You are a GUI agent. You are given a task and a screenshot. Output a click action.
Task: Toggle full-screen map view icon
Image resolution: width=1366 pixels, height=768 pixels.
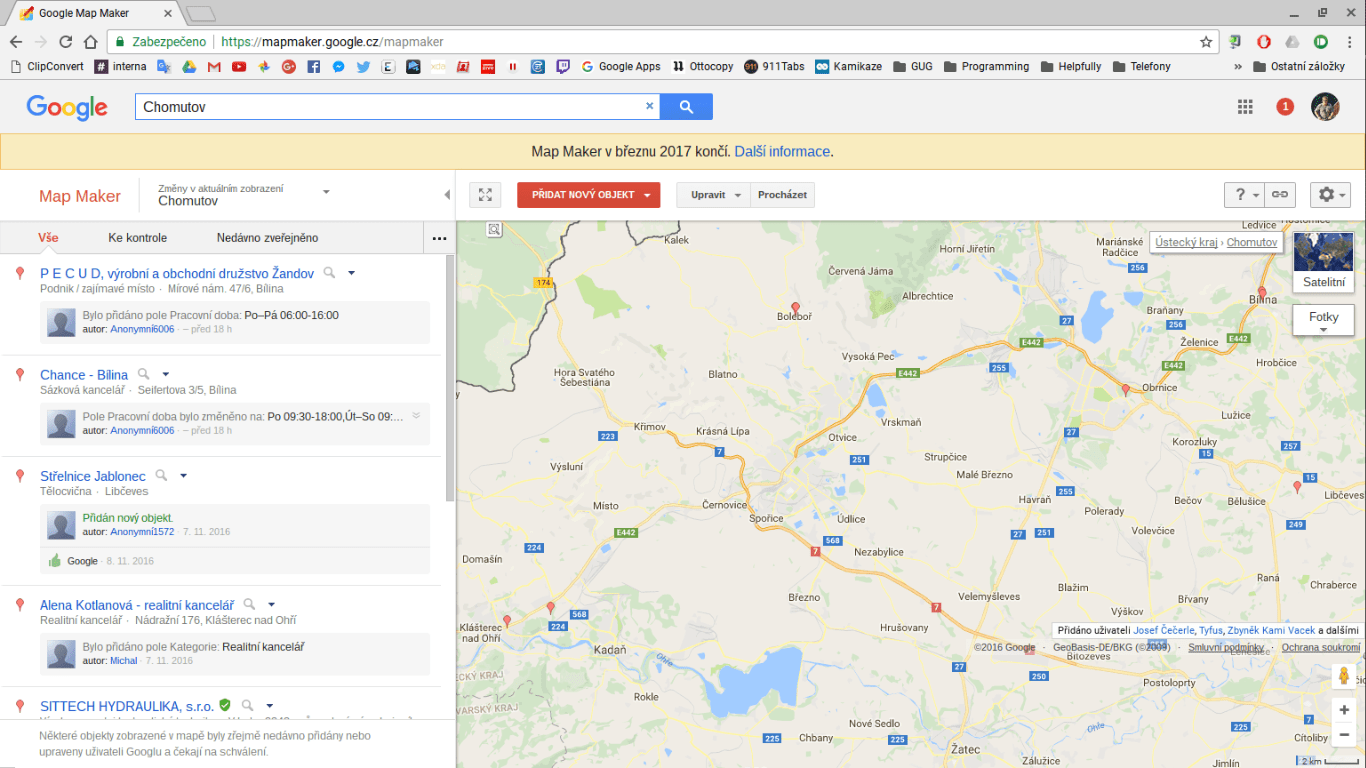coord(485,195)
